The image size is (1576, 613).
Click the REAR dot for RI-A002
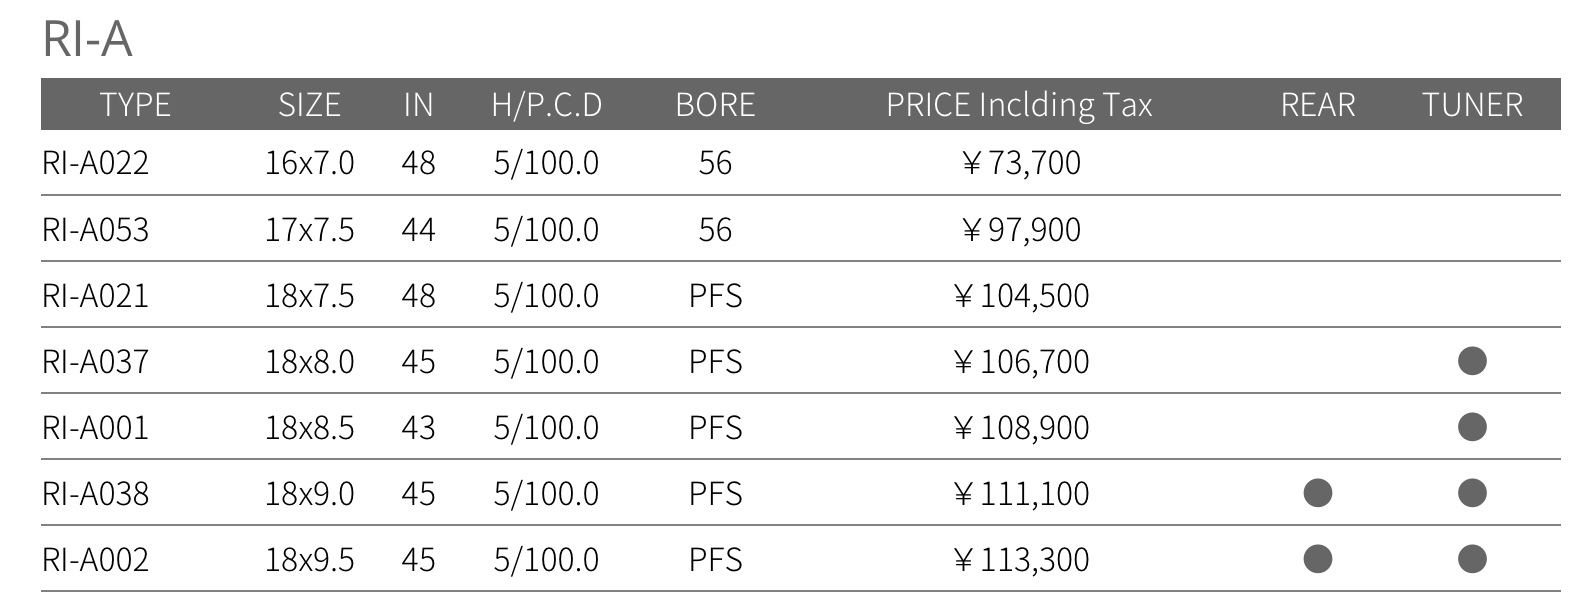point(1318,559)
